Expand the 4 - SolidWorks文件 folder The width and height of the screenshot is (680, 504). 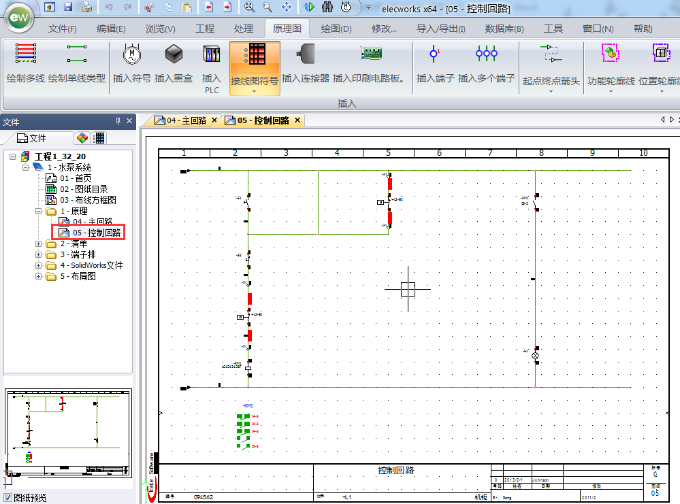tap(38, 266)
